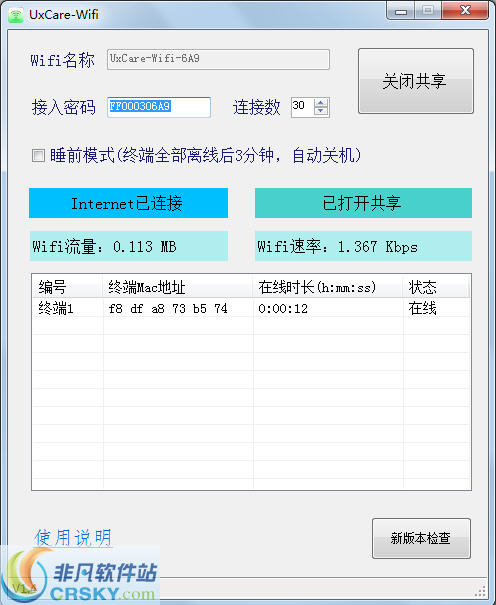This screenshot has width=496, height=605.
Task: Close the UxCare-Wifi window
Action: click(x=466, y=10)
